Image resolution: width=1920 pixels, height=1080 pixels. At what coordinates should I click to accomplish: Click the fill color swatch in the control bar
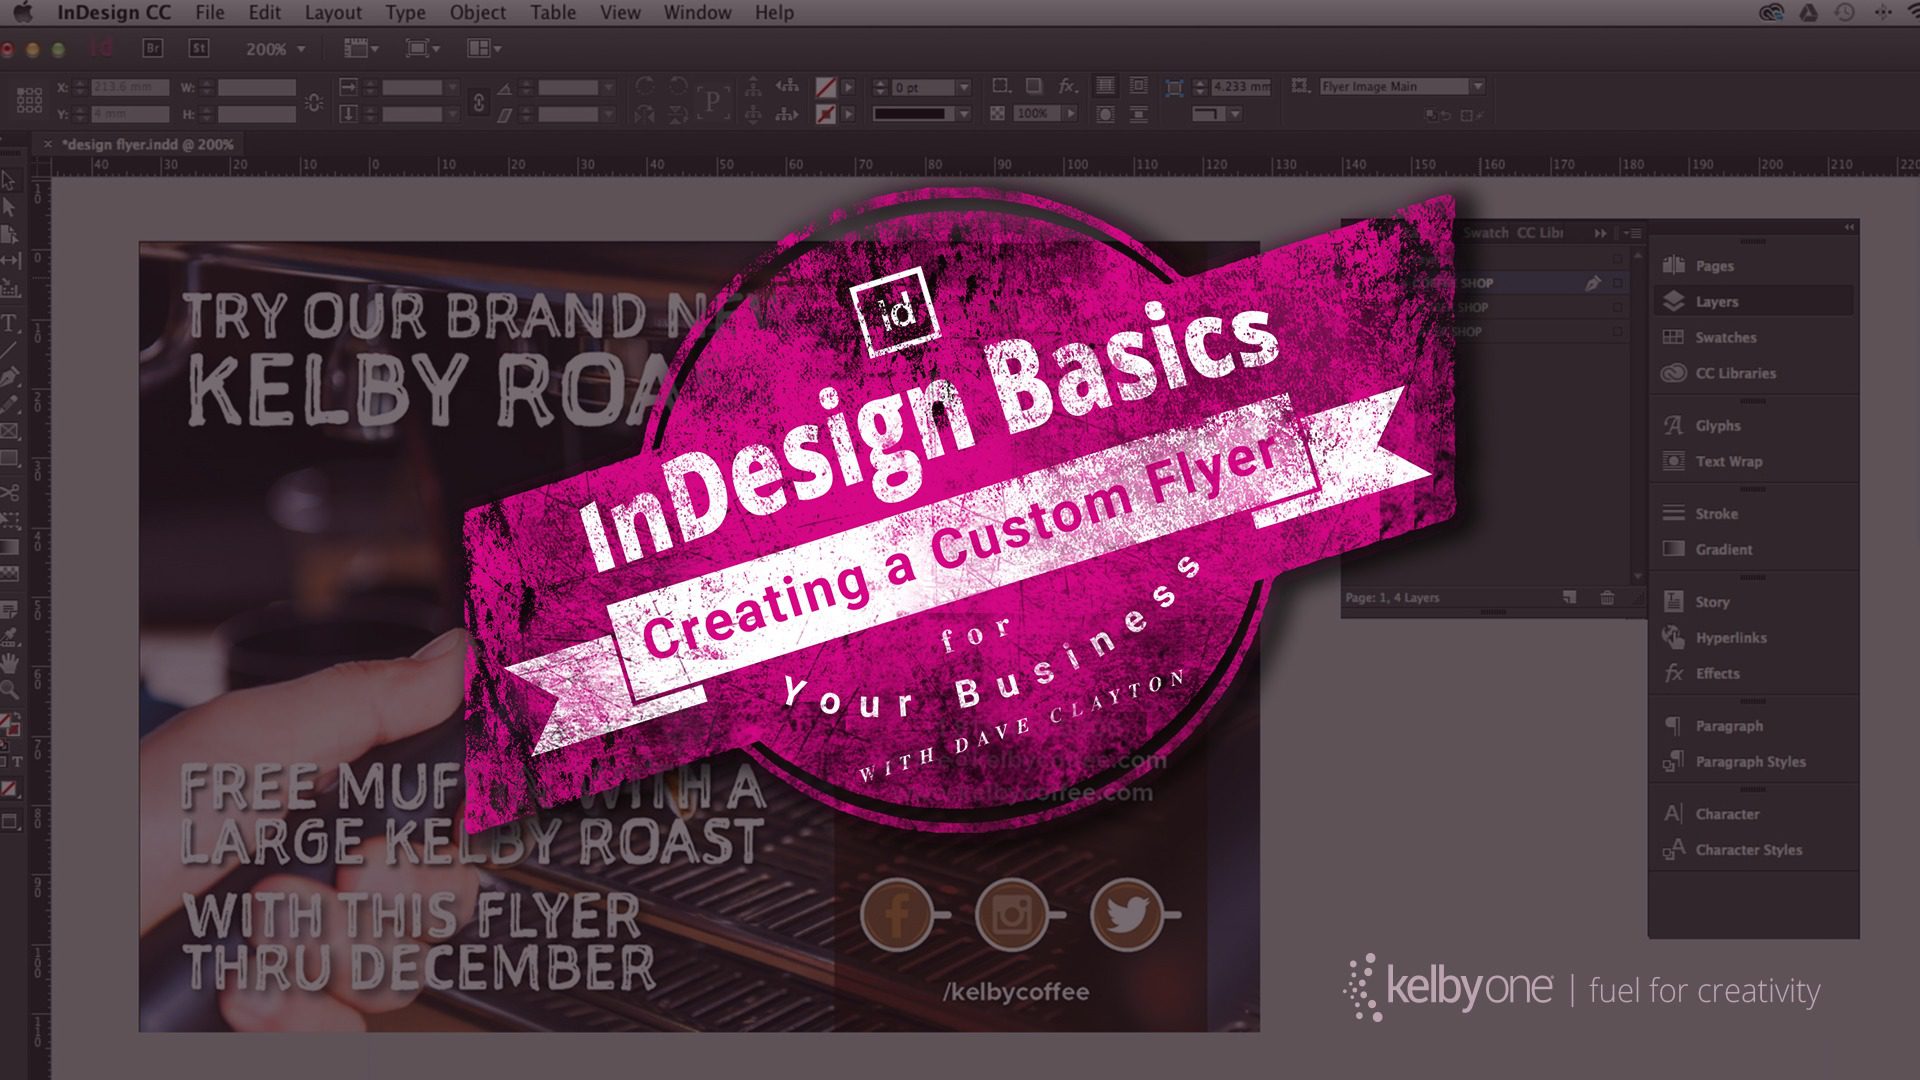825,87
